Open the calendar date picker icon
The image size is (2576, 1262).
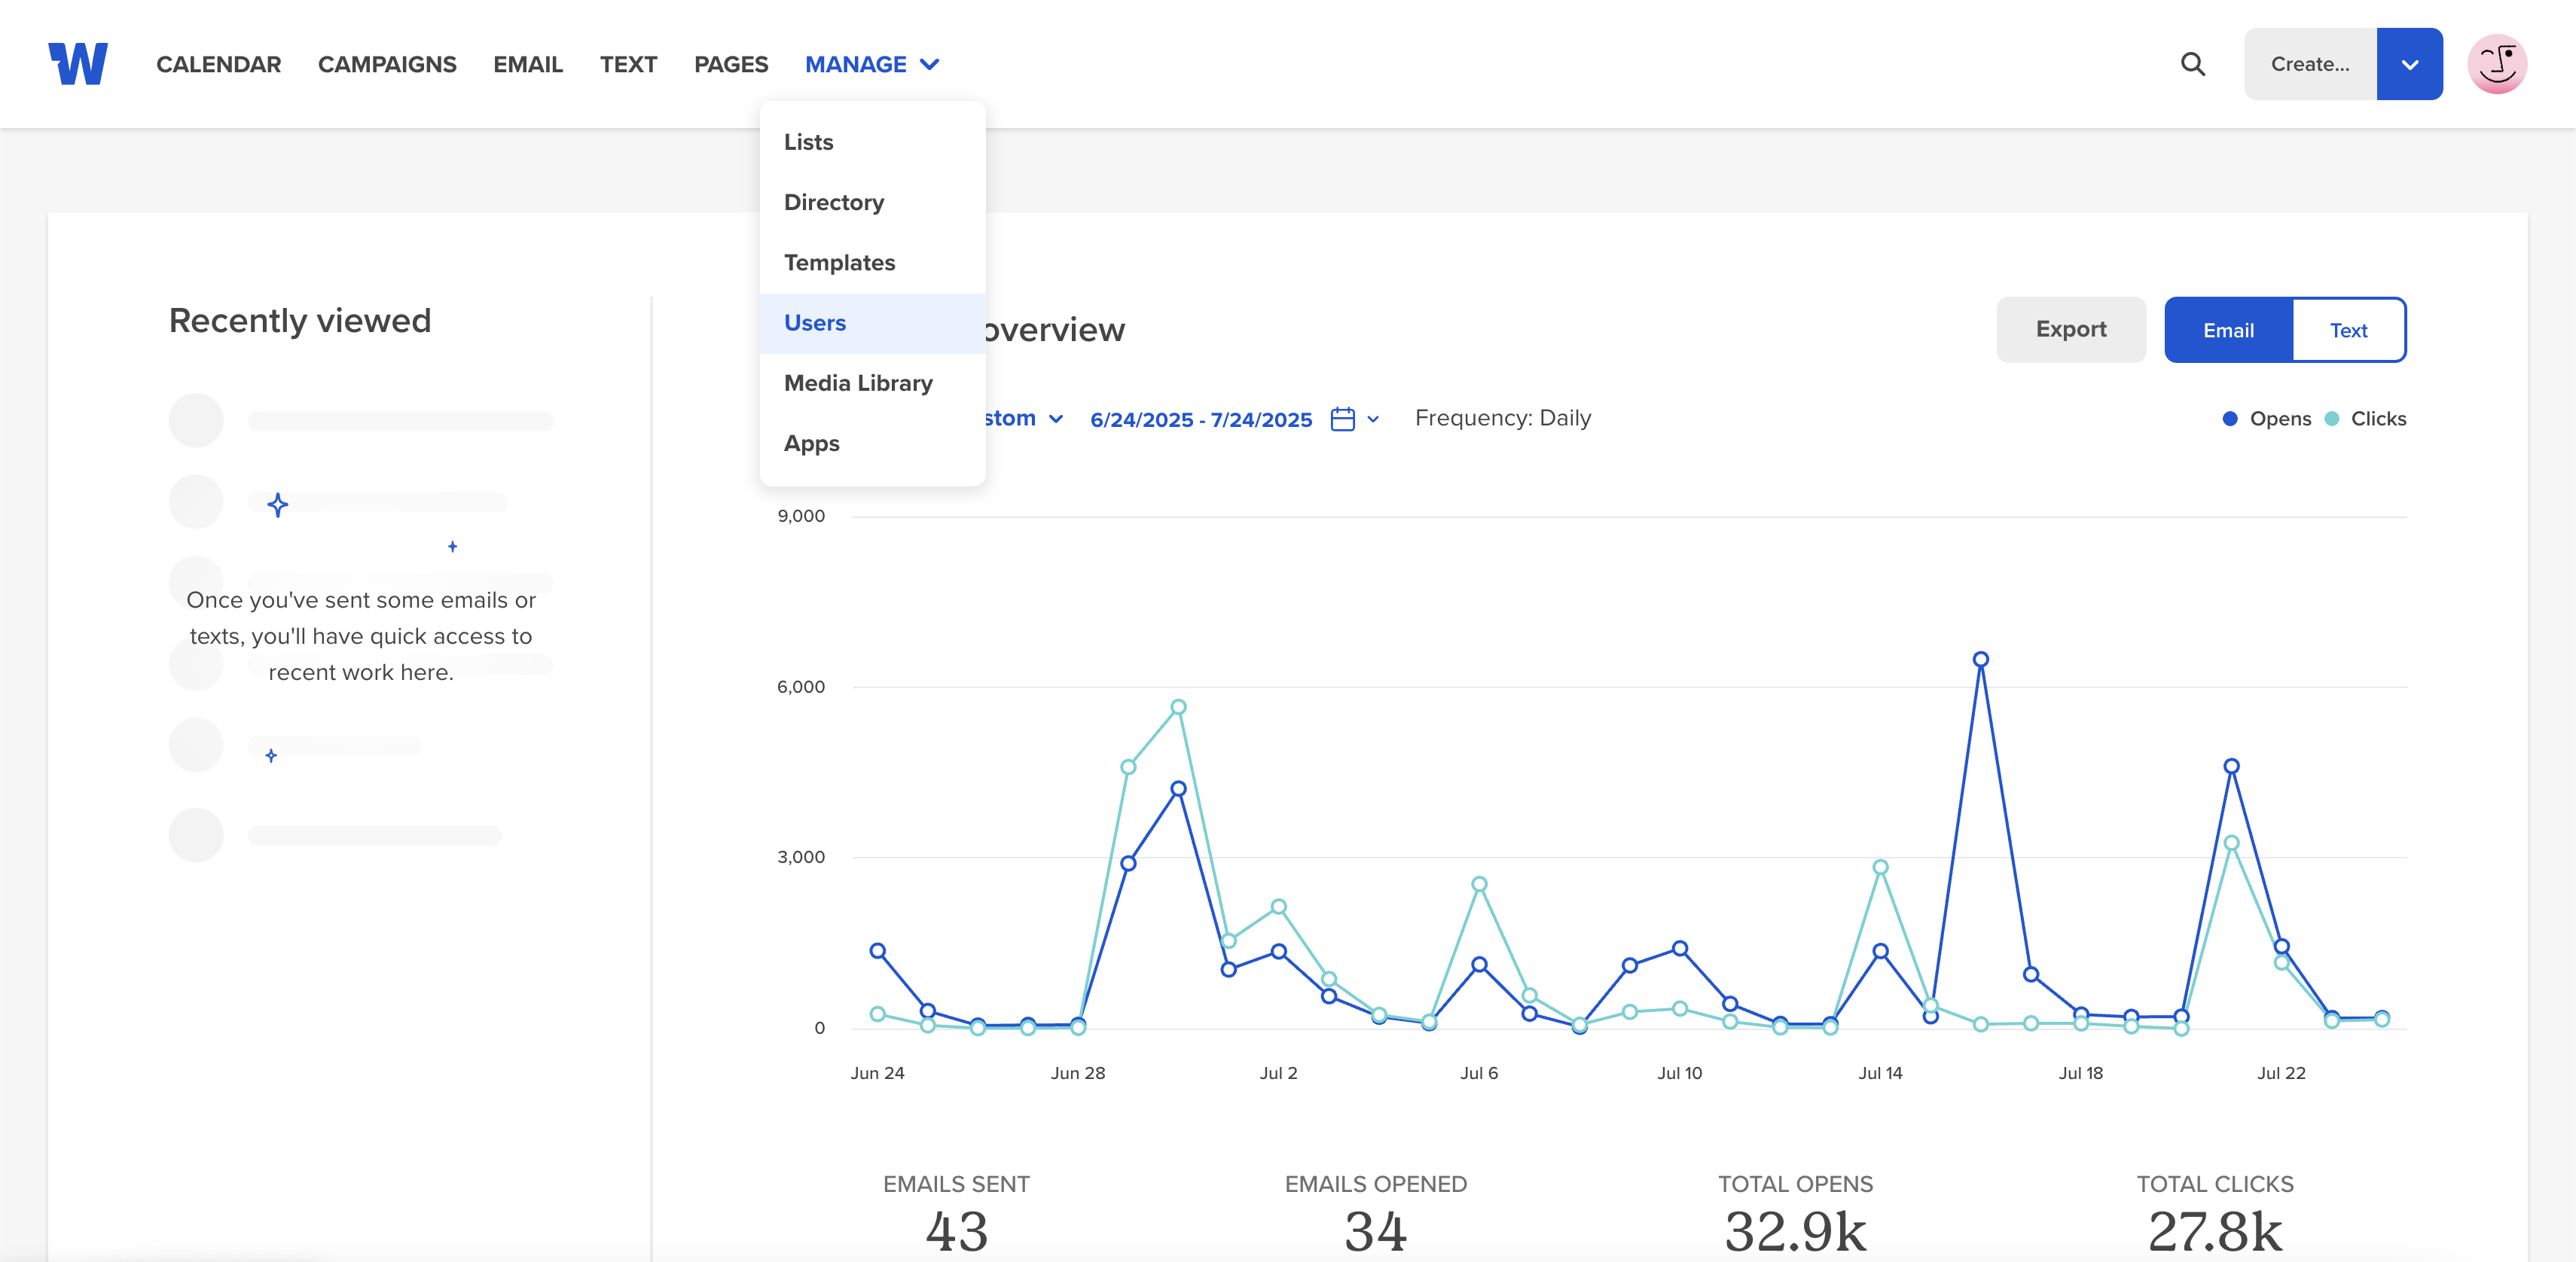click(1342, 419)
